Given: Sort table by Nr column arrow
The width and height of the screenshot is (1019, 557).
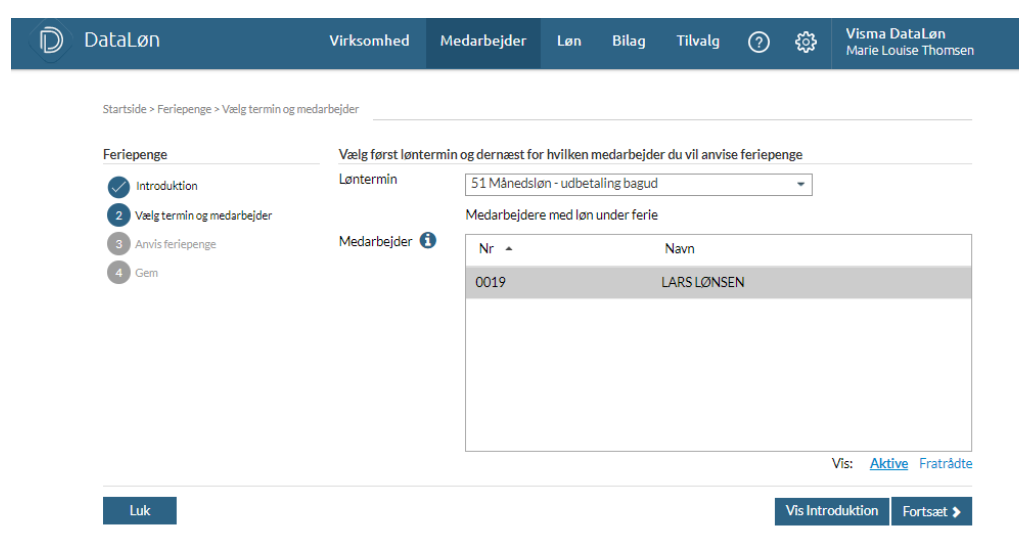Looking at the screenshot, I should [509, 249].
